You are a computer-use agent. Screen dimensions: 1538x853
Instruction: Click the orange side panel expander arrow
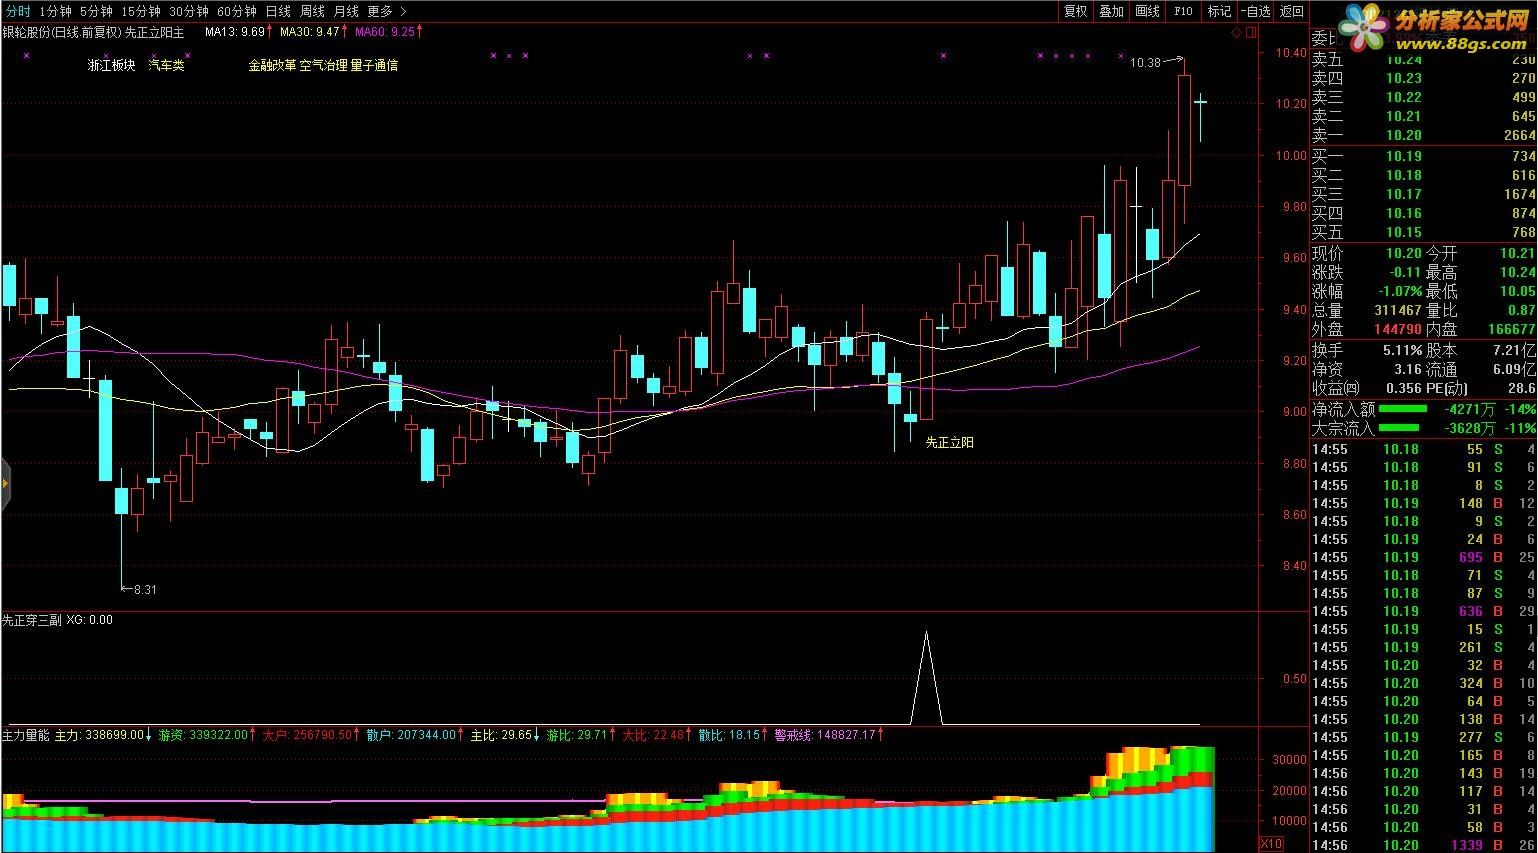click(x=5, y=483)
